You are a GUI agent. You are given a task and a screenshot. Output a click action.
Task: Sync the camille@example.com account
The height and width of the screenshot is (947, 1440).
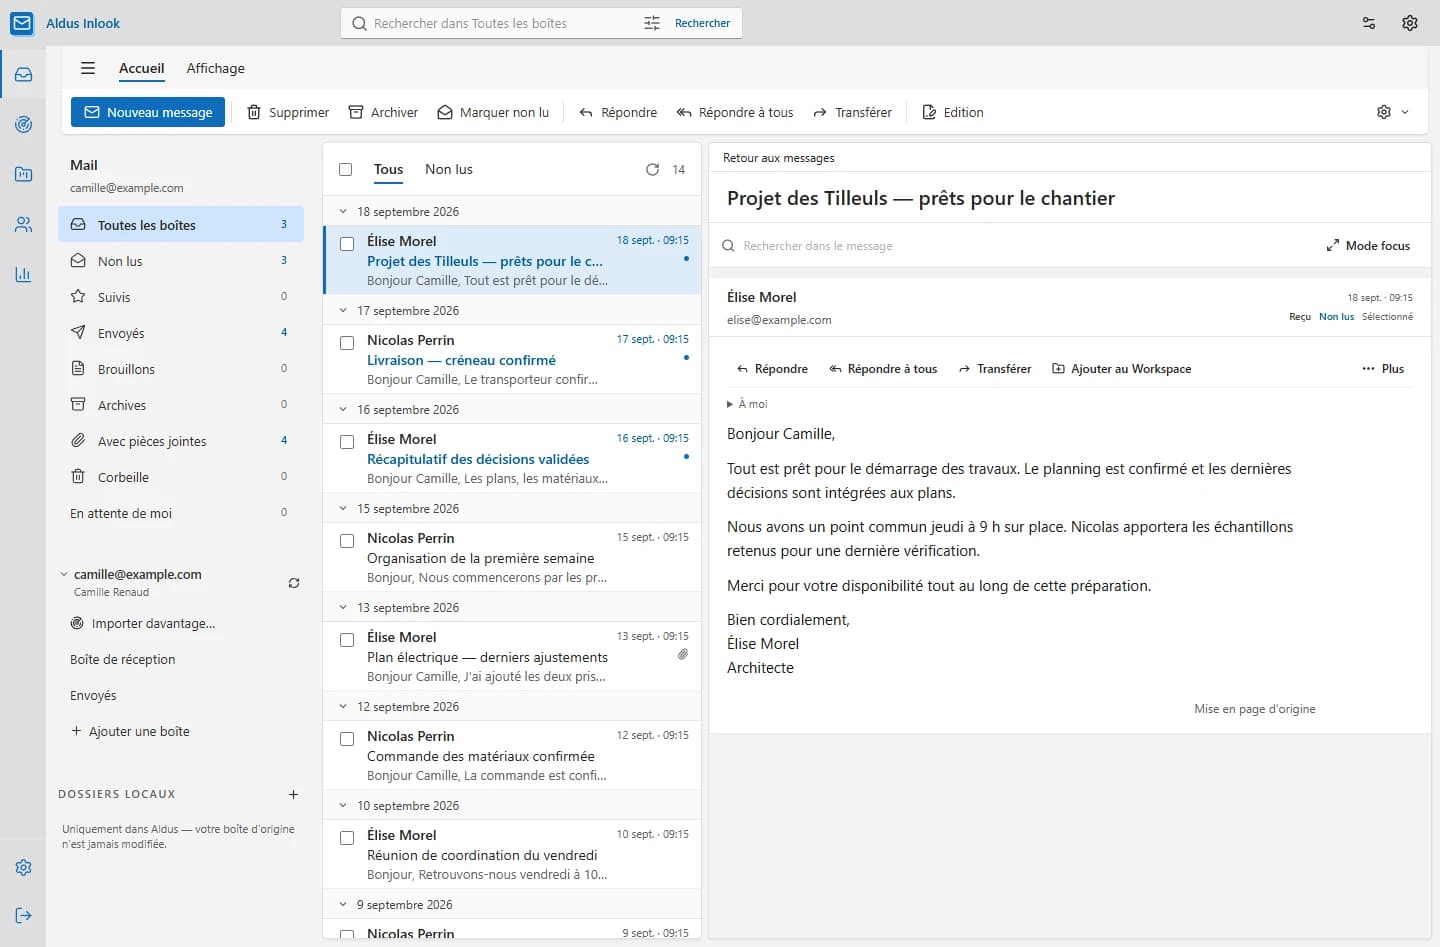click(294, 583)
